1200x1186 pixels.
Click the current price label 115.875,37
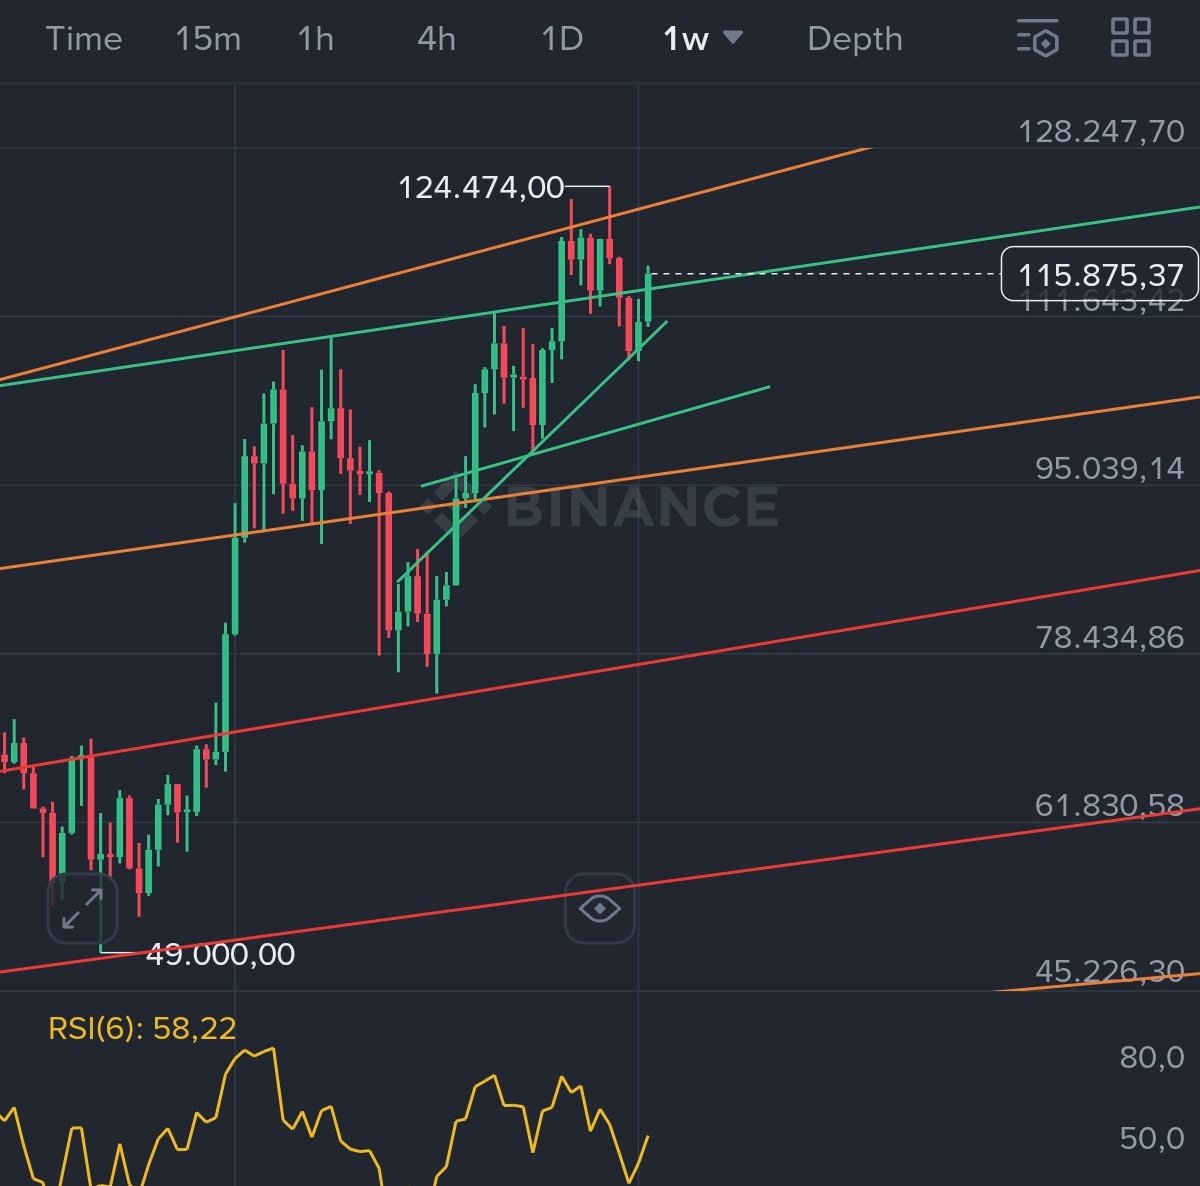1099,274
